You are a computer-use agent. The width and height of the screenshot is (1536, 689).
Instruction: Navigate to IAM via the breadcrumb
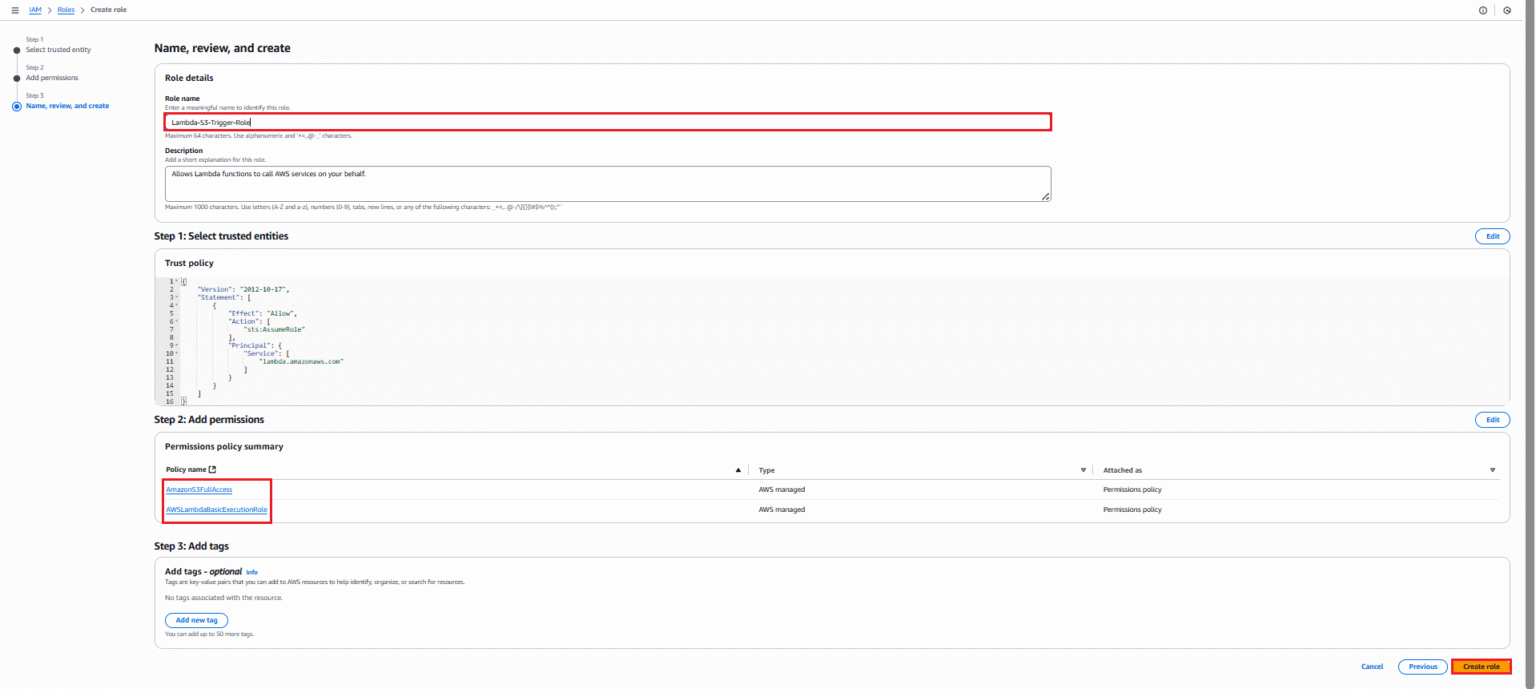click(35, 9)
